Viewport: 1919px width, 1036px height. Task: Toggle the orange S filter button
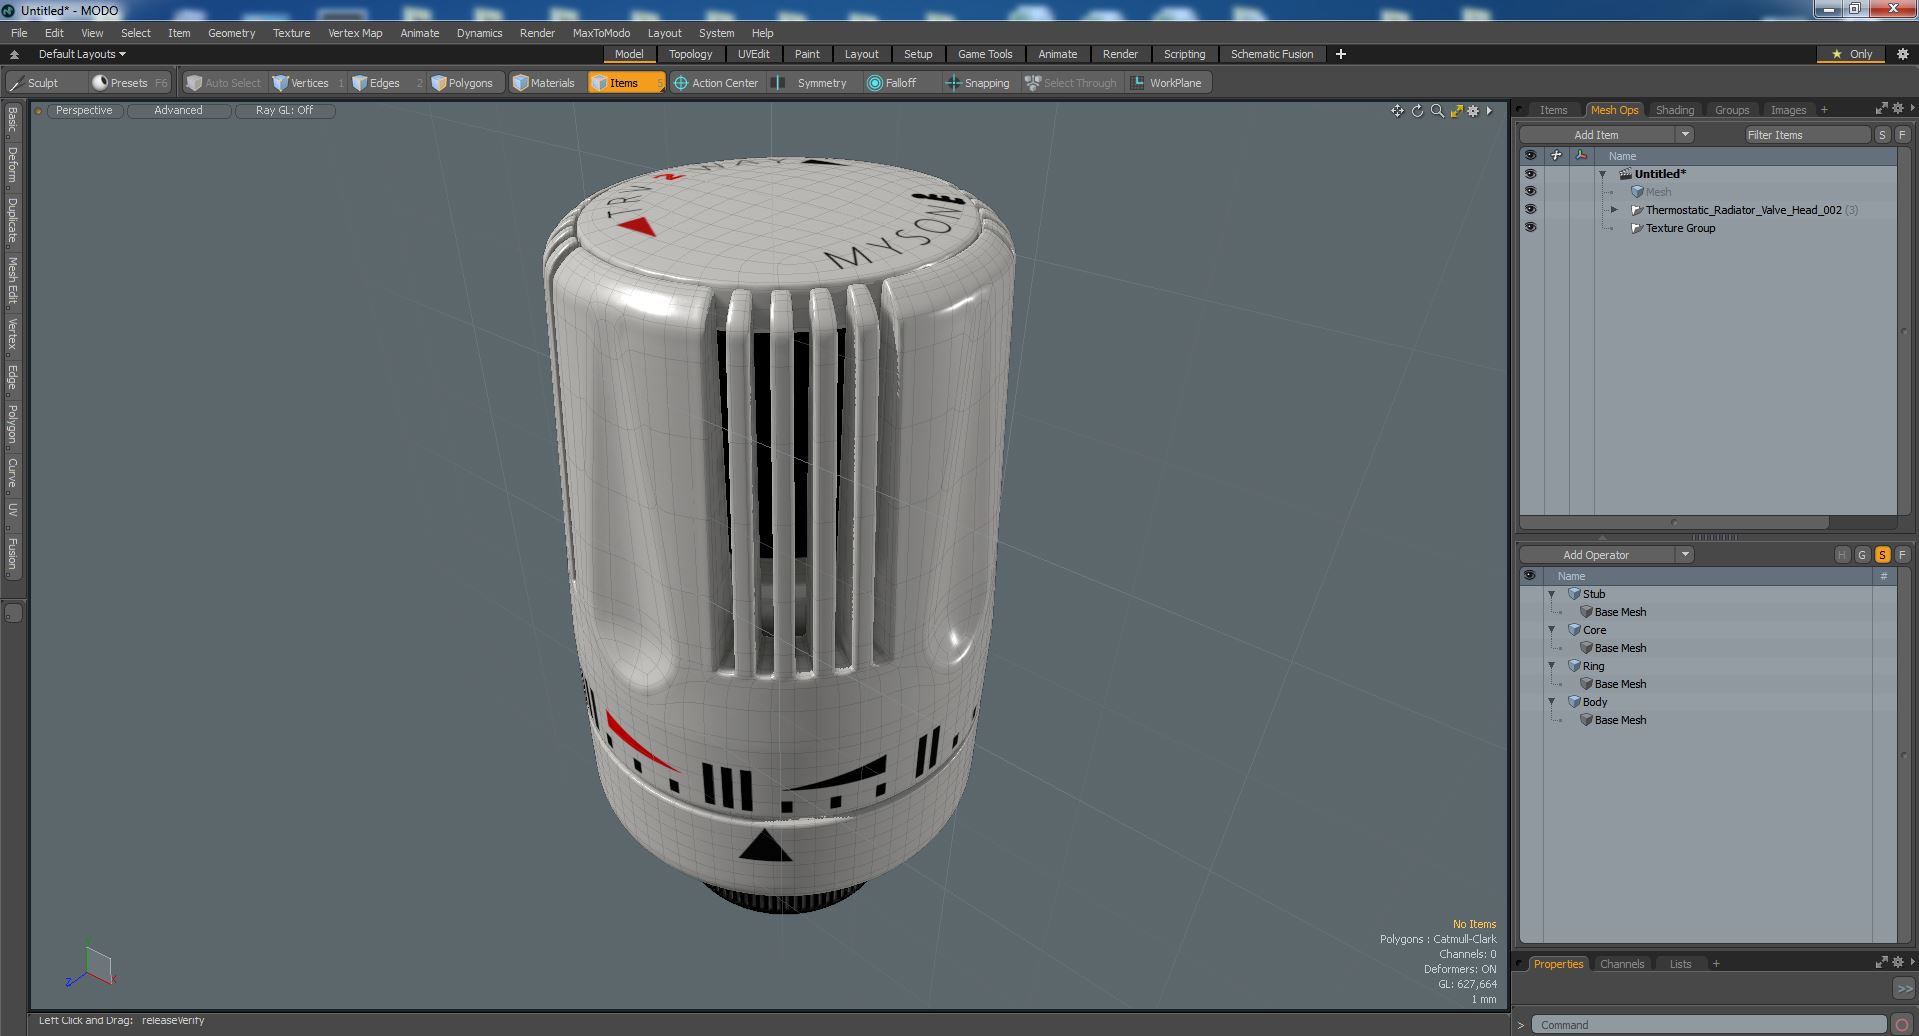click(1882, 555)
